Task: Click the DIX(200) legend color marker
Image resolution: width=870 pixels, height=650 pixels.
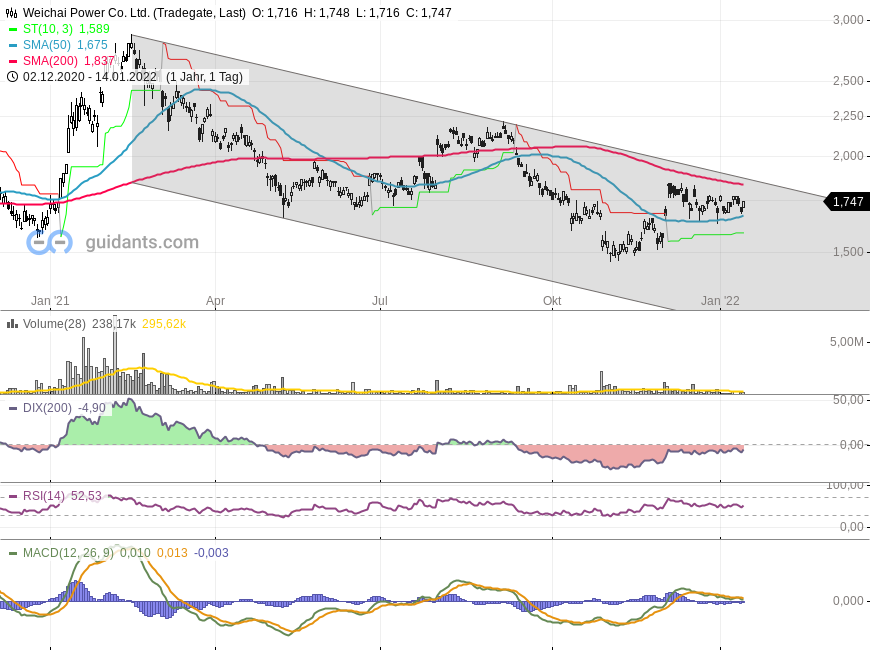Action: (x=13, y=409)
